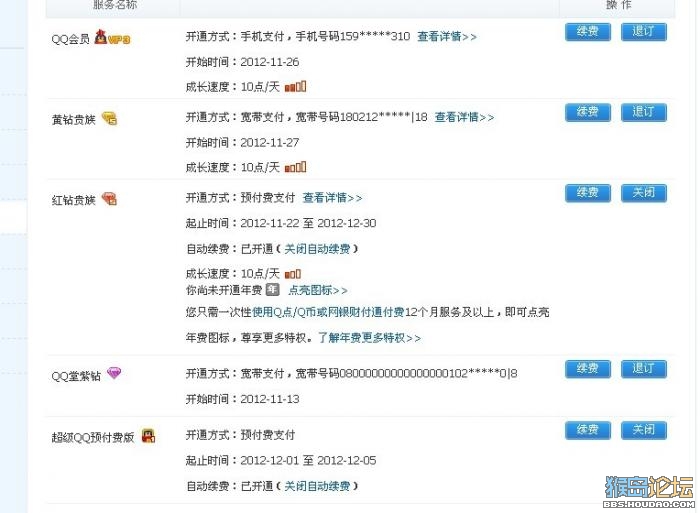Click 续费 button for QQ会员

click(x=588, y=32)
